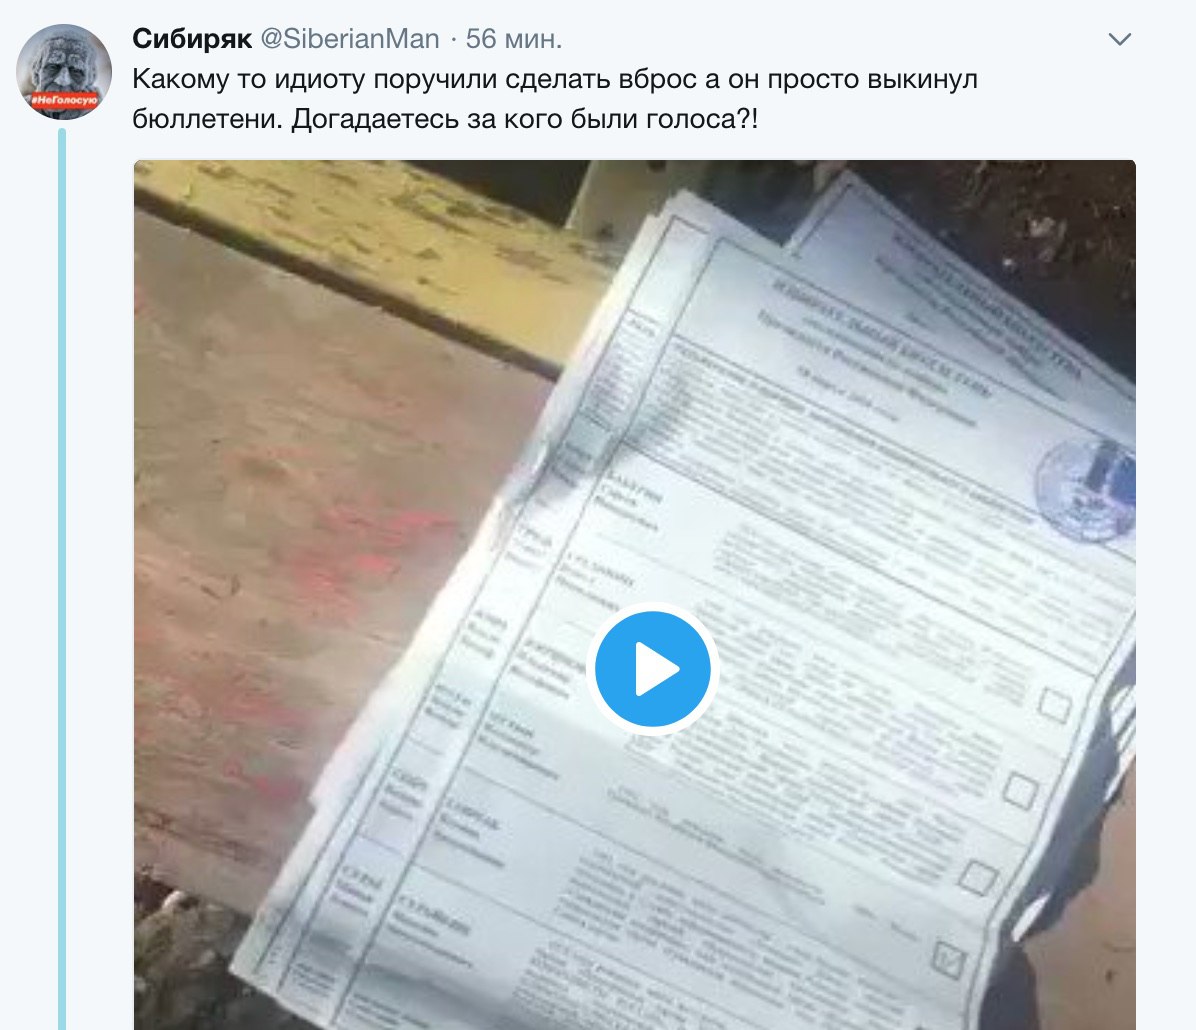This screenshot has height=1030, width=1196.
Task: Play the embedded ballot video
Action: pyautogui.click(x=652, y=669)
